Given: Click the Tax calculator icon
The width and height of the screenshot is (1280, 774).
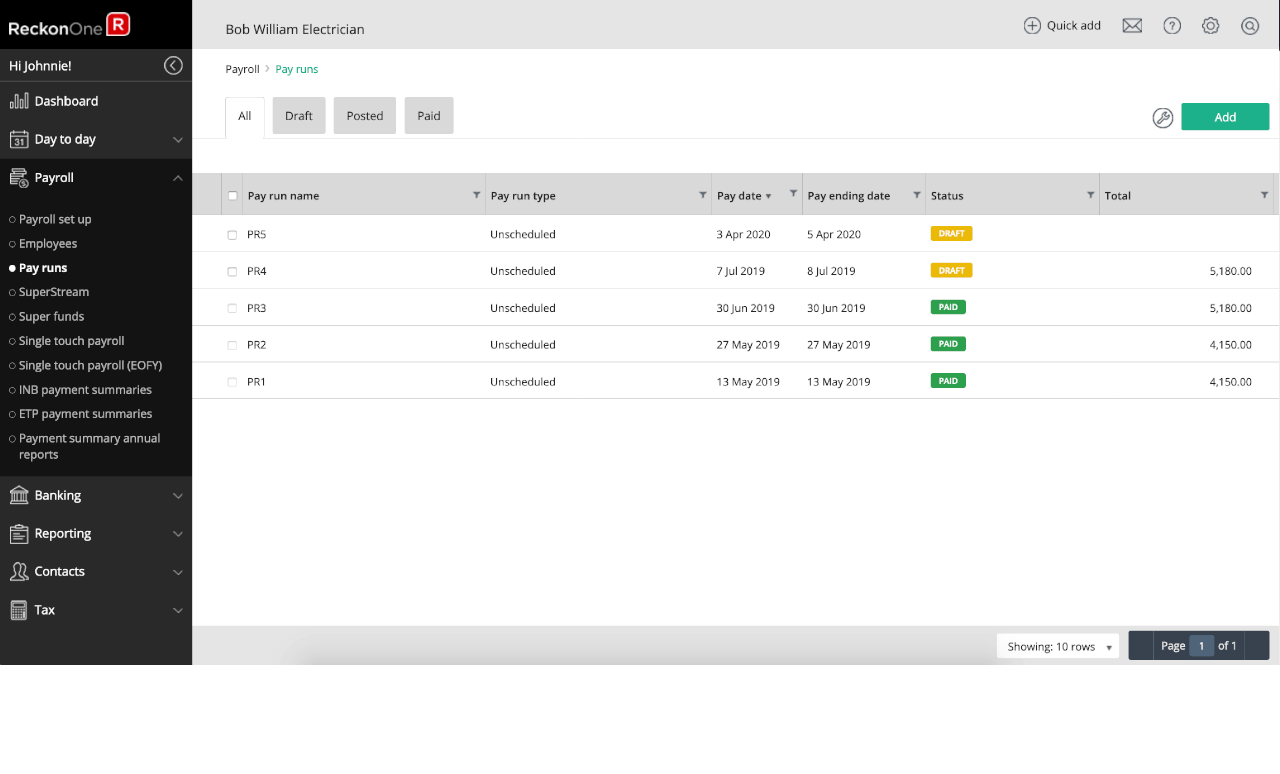Looking at the screenshot, I should [x=18, y=610].
